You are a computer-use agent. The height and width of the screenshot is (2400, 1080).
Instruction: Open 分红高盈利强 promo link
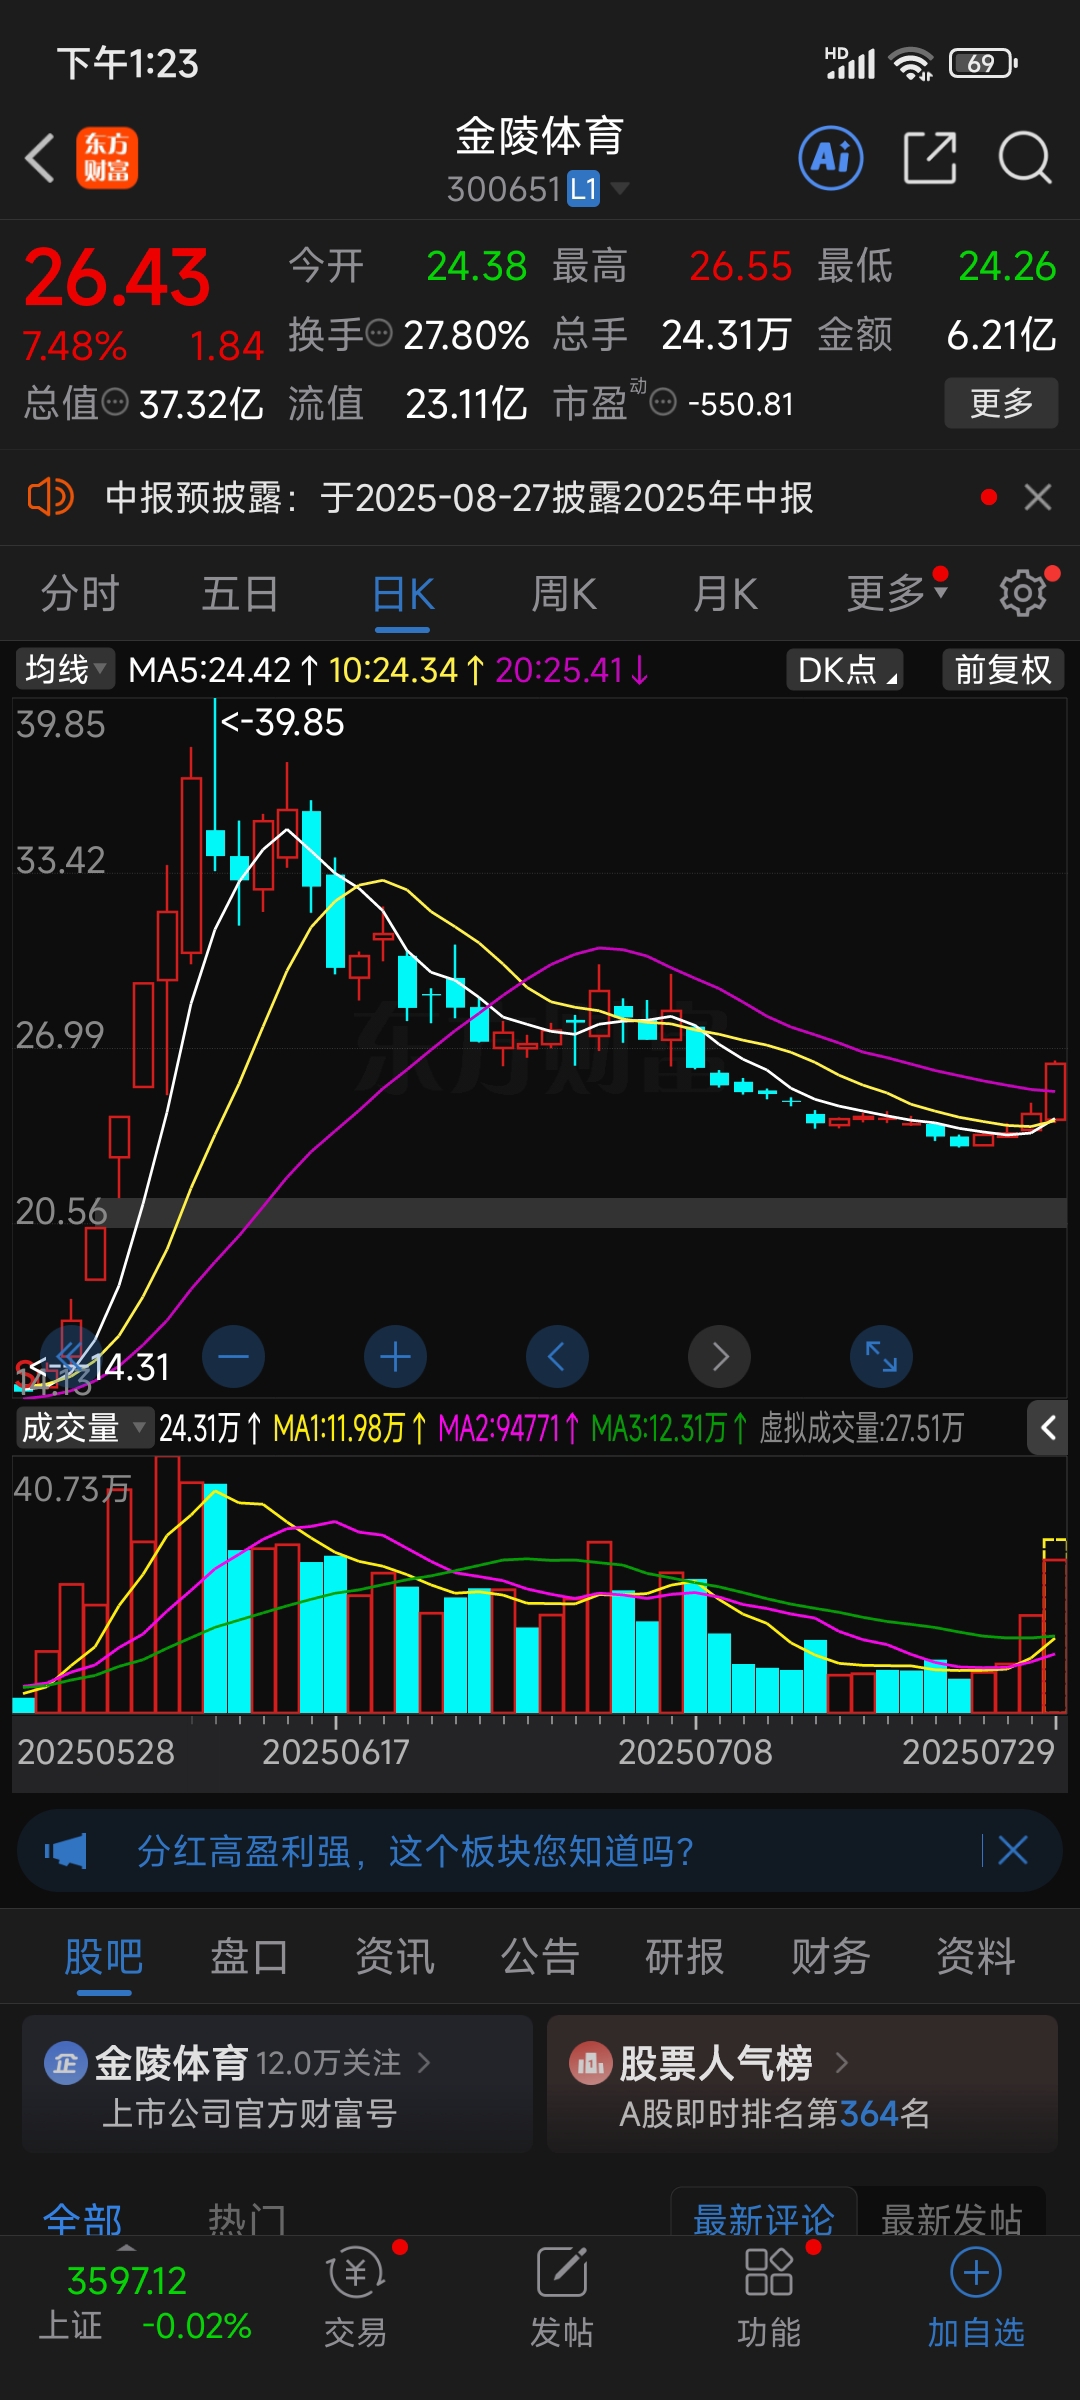coord(415,1851)
